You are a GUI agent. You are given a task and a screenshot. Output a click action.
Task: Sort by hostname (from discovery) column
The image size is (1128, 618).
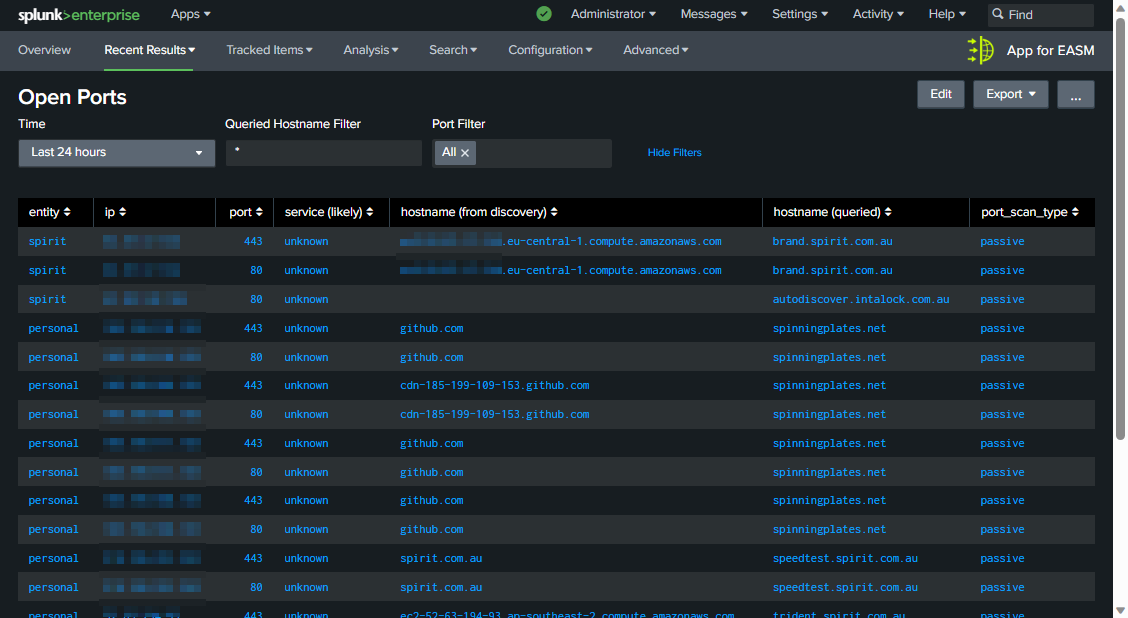tap(479, 212)
